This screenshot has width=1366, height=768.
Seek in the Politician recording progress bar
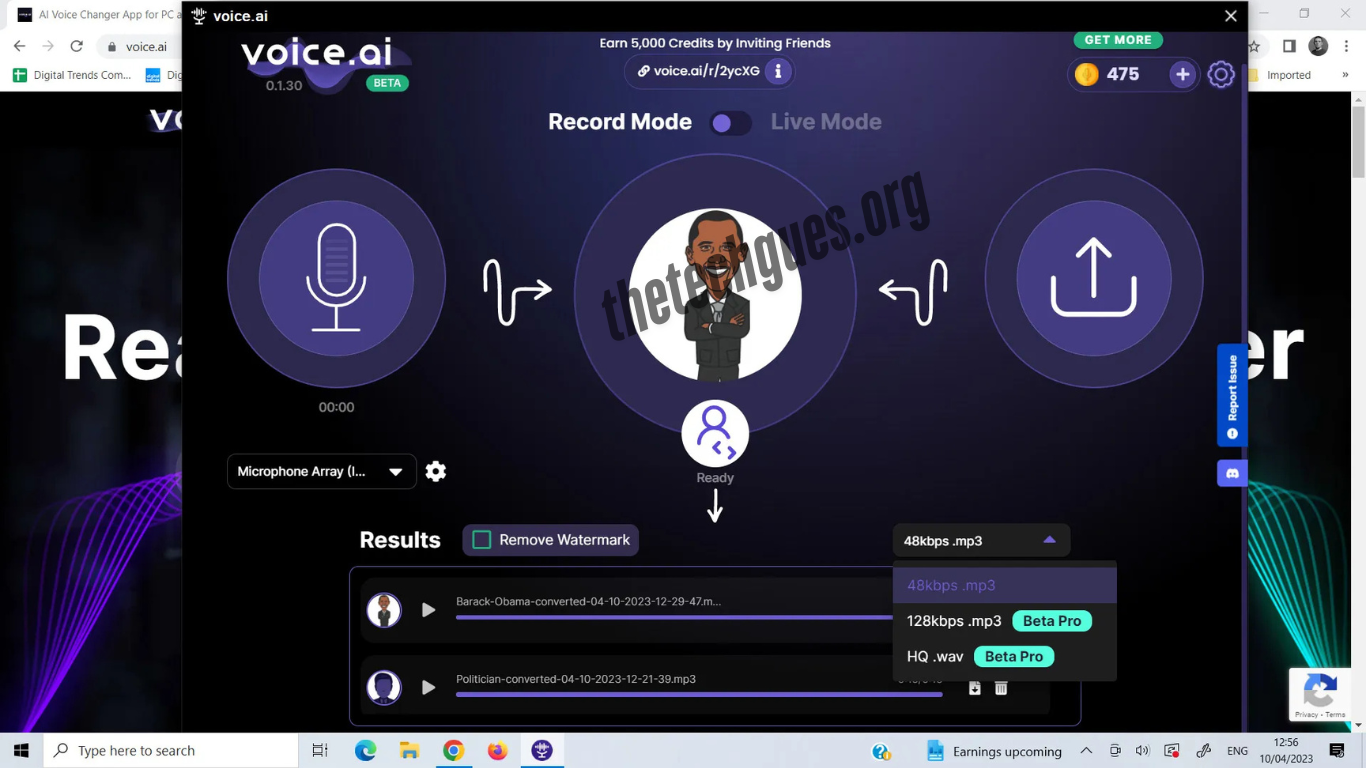[x=699, y=695]
